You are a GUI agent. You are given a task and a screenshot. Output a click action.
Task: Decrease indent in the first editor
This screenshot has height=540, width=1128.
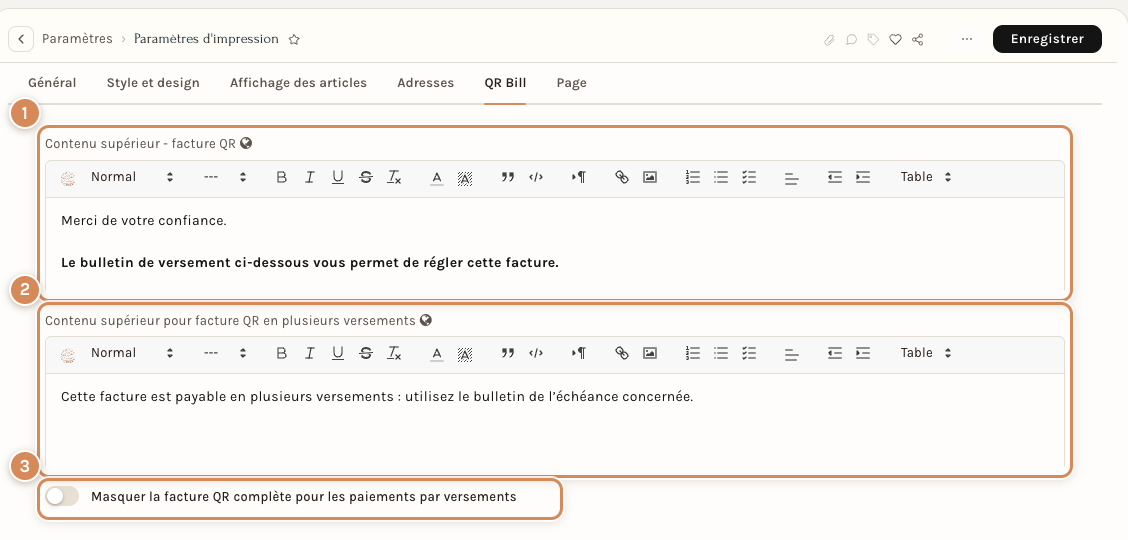[834, 178]
